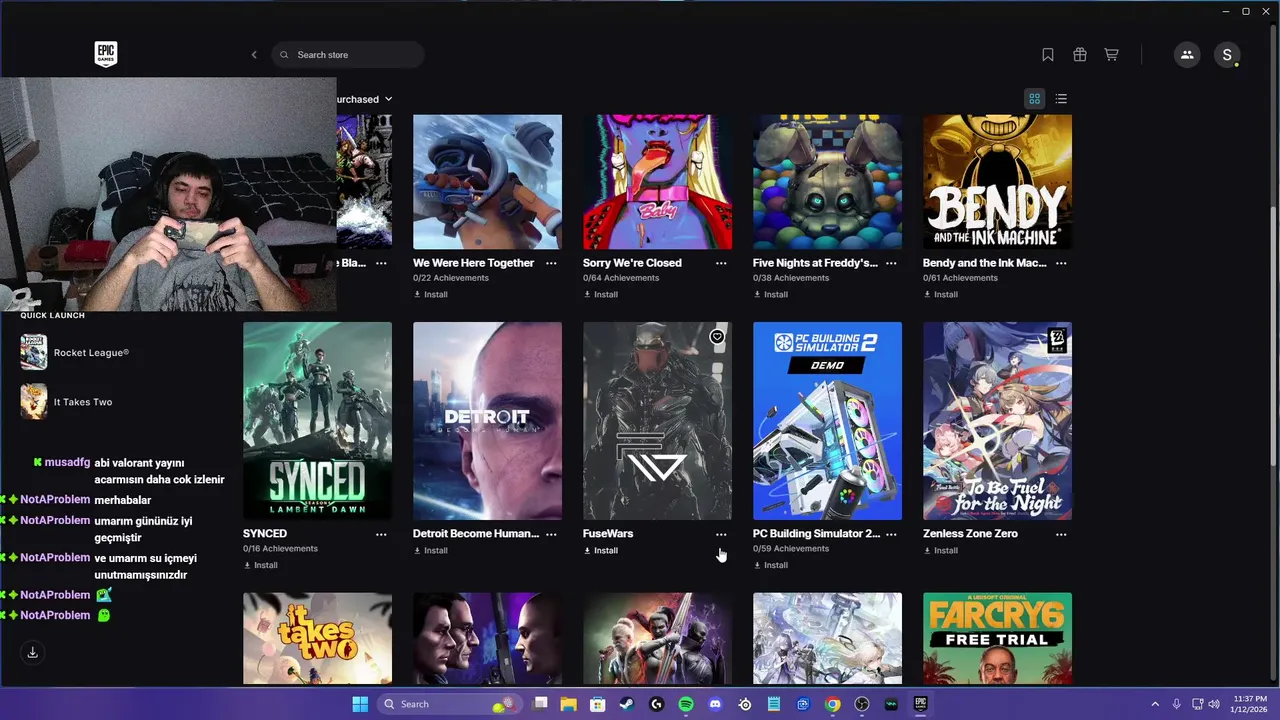1280x720 pixels.
Task: Open Epic Games Launcher taskbar icon
Action: point(921,704)
